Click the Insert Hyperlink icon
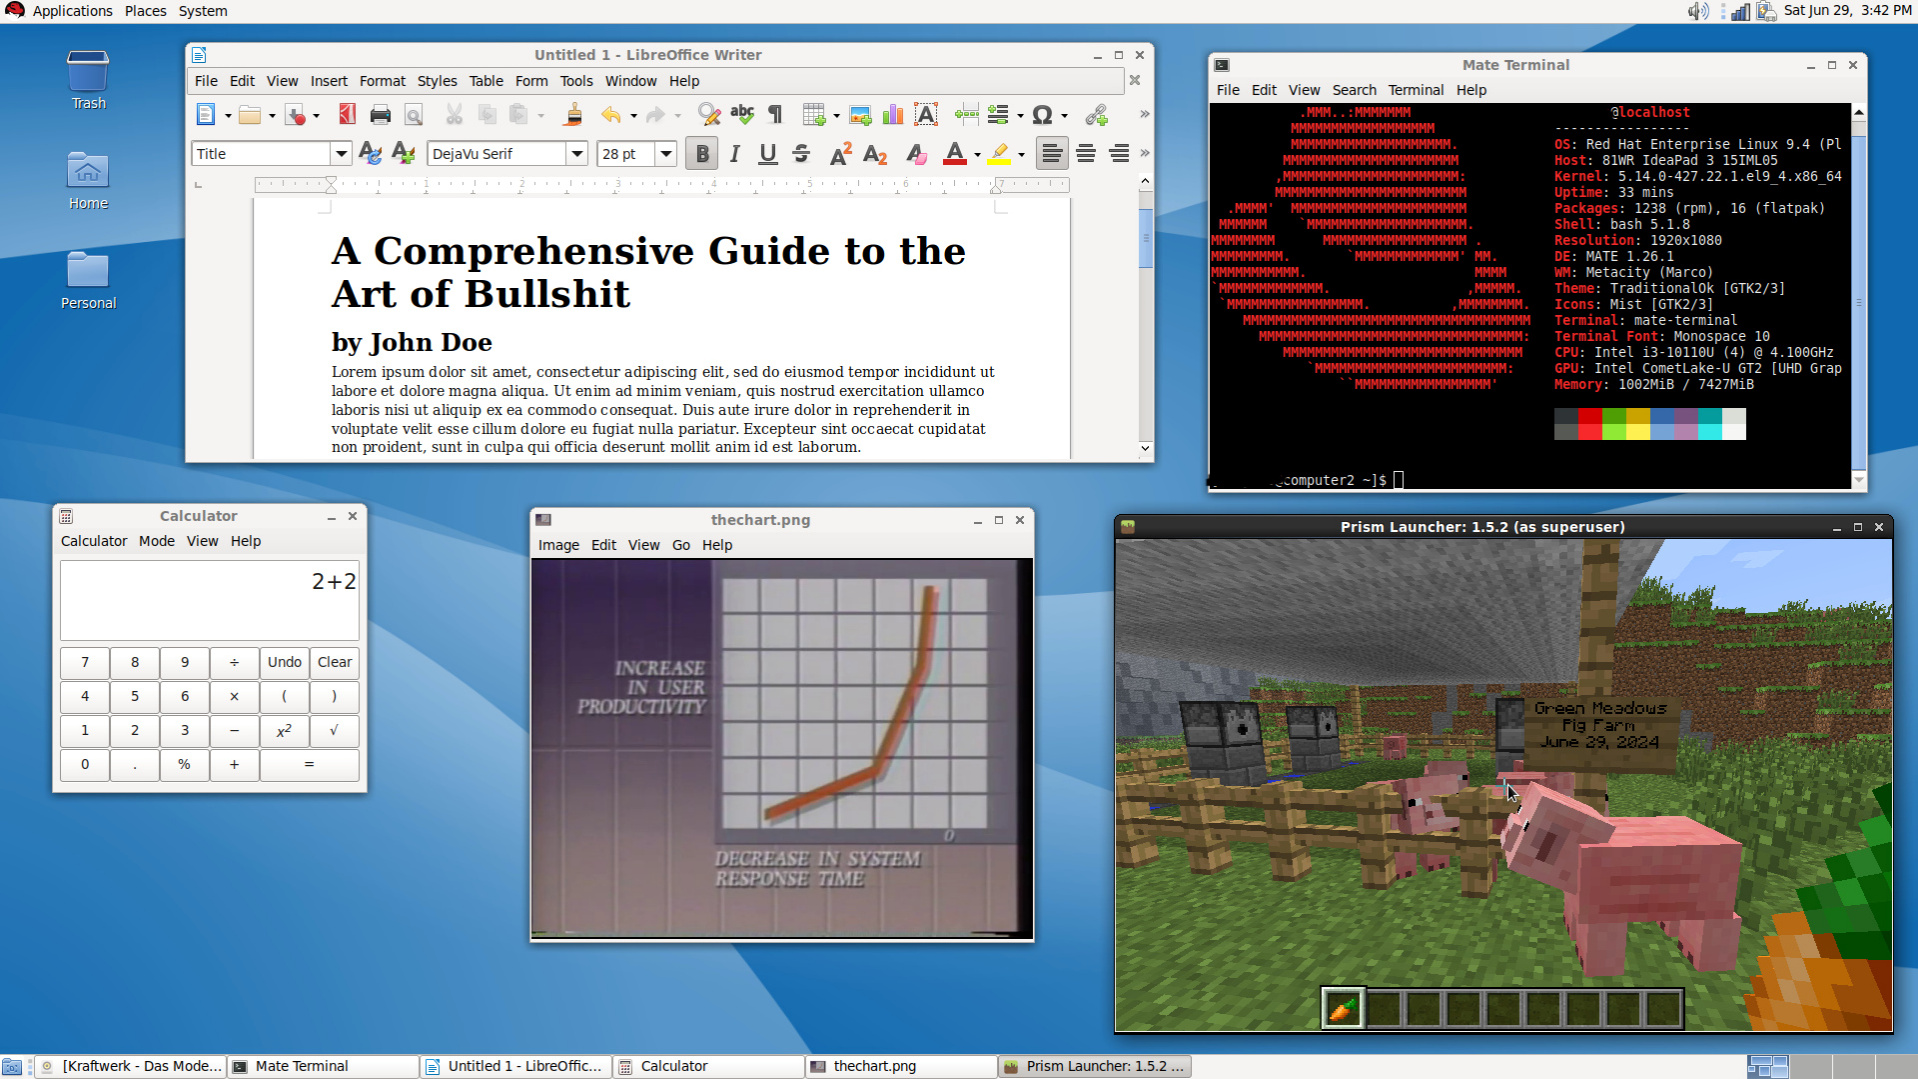This screenshot has height=1079, width=1918. click(x=1096, y=115)
